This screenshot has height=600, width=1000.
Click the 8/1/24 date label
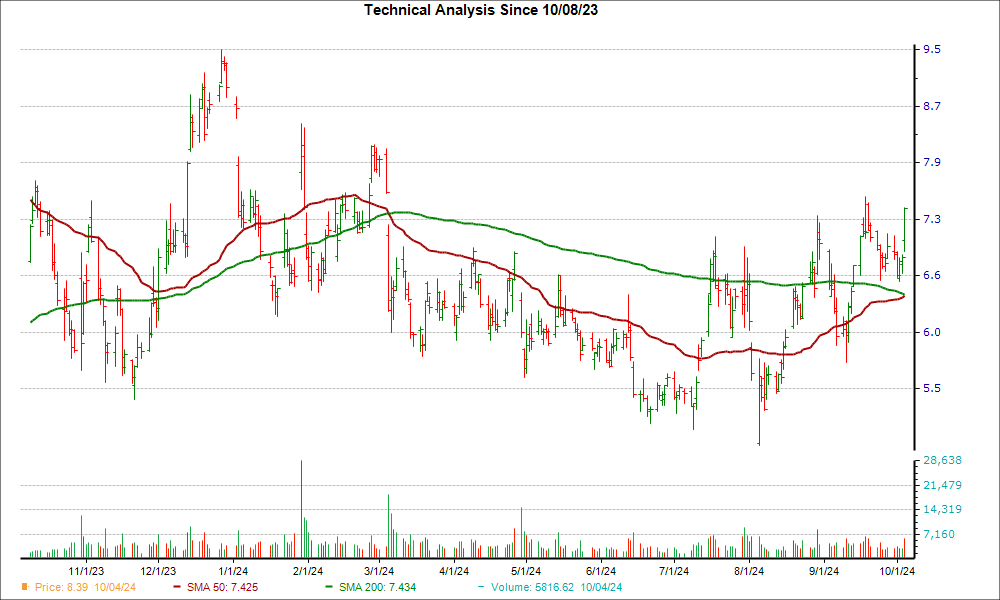pos(749,571)
